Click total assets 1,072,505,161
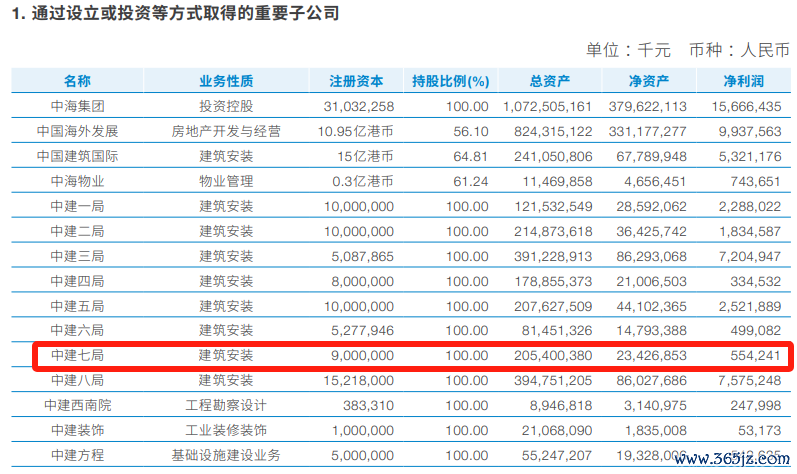The image size is (797, 474). pyautogui.click(x=547, y=106)
